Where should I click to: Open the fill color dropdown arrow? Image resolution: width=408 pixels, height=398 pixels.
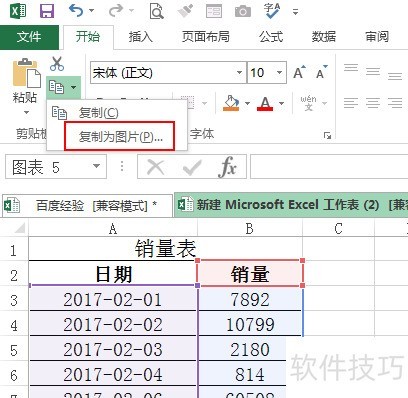tap(247, 103)
